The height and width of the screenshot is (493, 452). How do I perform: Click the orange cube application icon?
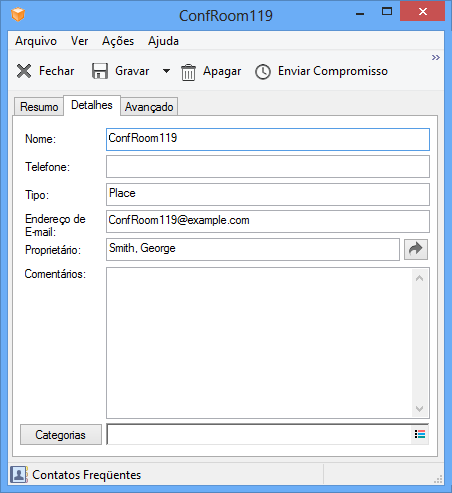[x=18, y=15]
